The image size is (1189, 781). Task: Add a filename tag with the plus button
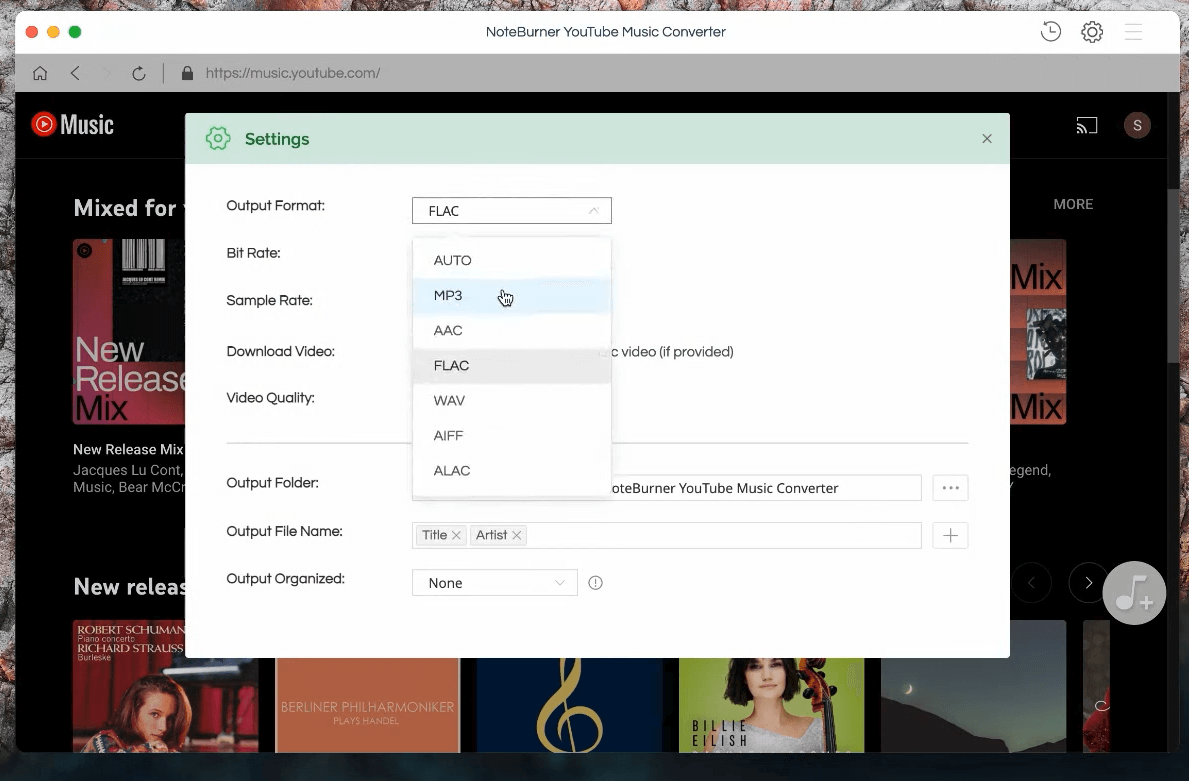(950, 535)
